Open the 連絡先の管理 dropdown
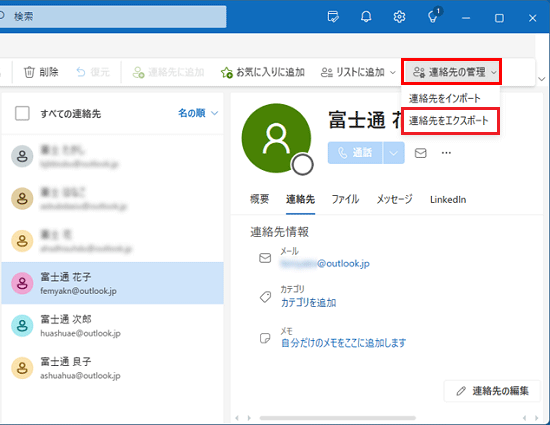Screen dimensions: 550x425 [451, 72]
